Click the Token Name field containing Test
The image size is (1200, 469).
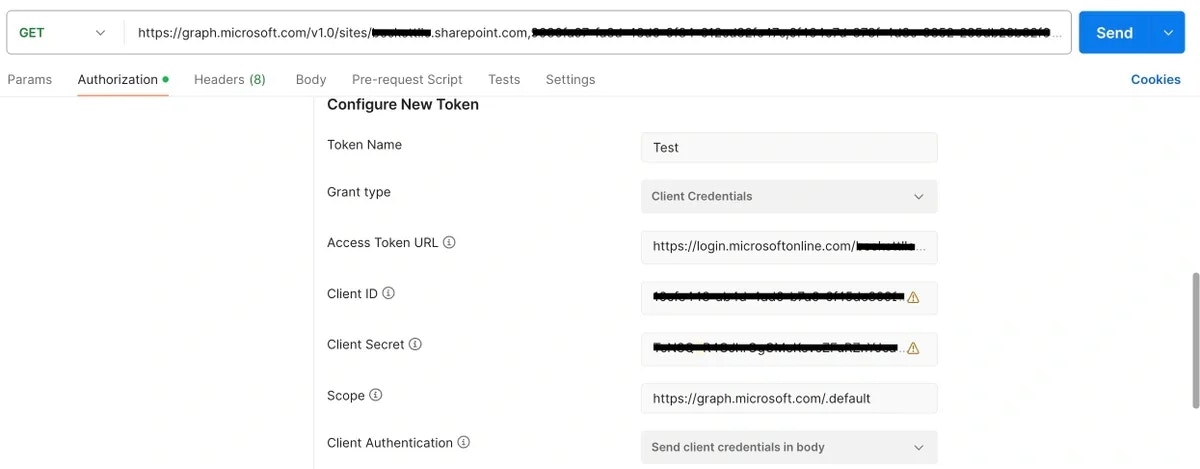tap(789, 148)
